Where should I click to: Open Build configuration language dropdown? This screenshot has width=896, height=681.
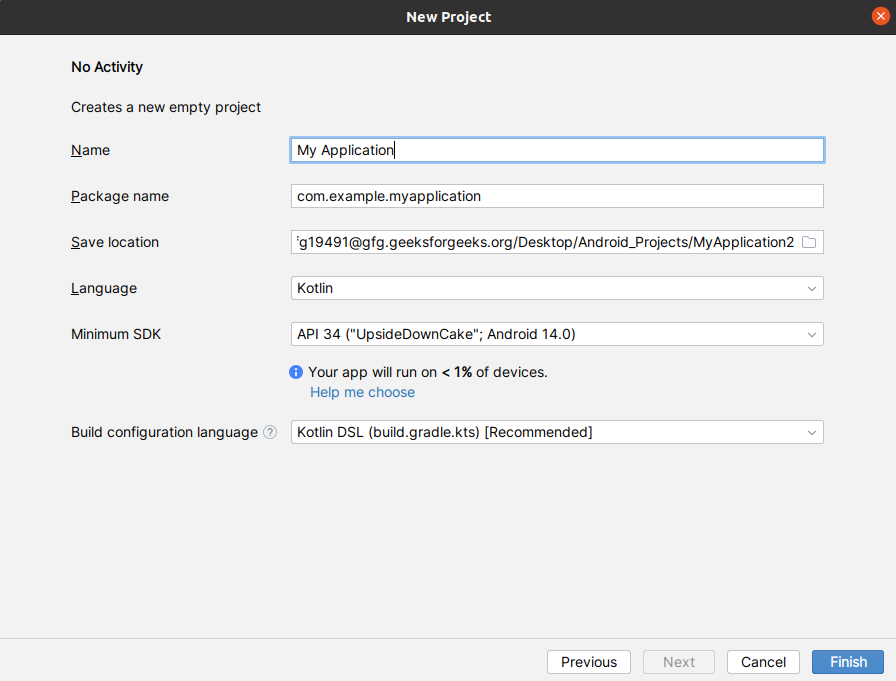[x=557, y=432]
